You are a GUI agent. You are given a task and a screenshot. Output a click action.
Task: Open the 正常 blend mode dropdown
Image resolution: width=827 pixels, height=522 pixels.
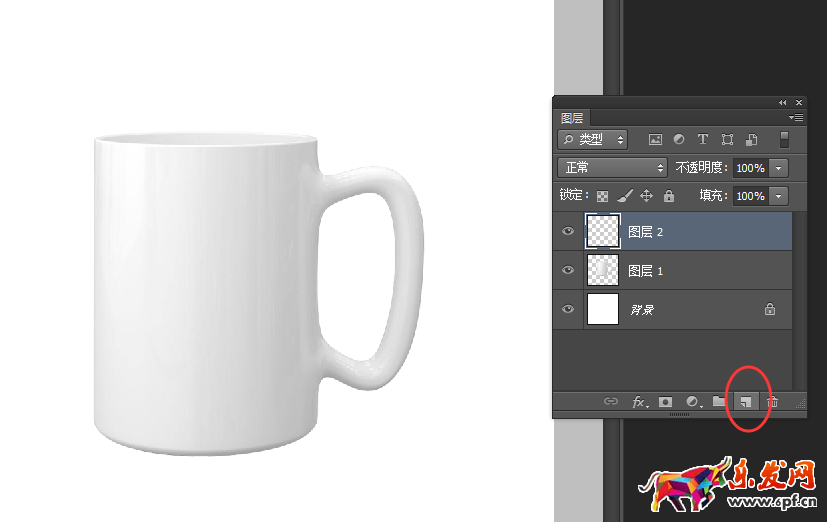[612, 168]
